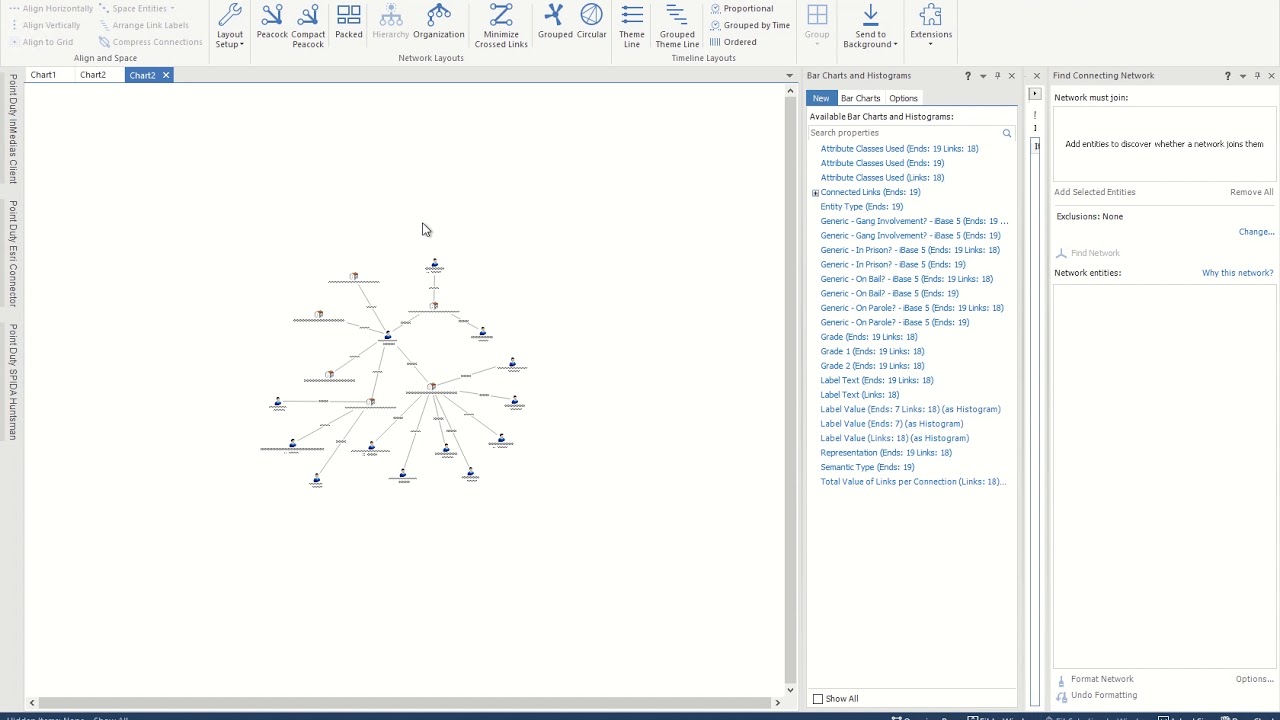Viewport: 1280px width, 720px height.
Task: Open the chart tabs list dropdown
Action: (789, 76)
